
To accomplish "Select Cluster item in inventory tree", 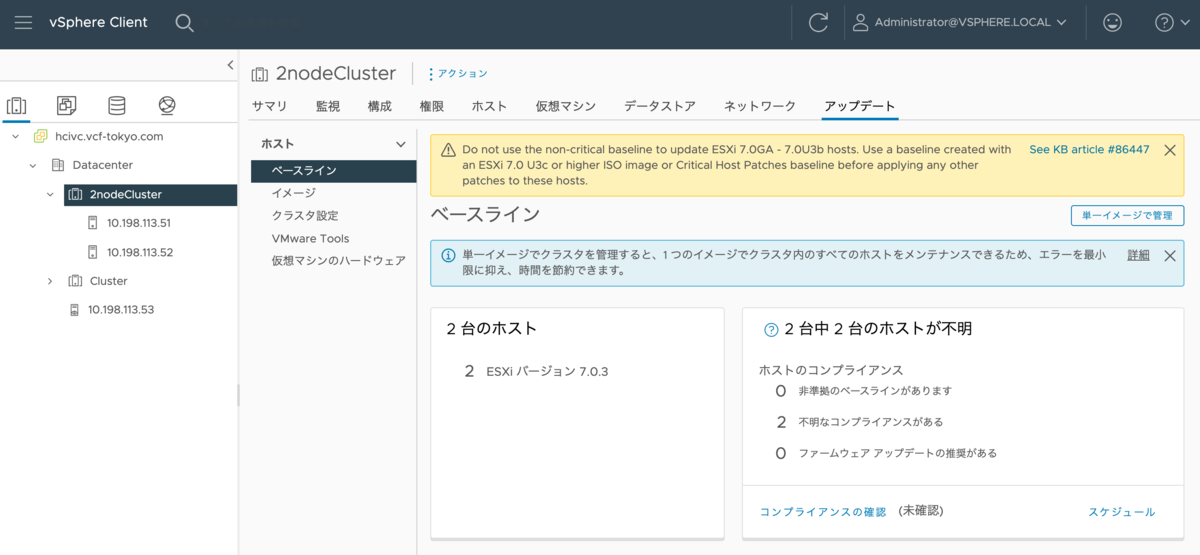I will [x=108, y=281].
